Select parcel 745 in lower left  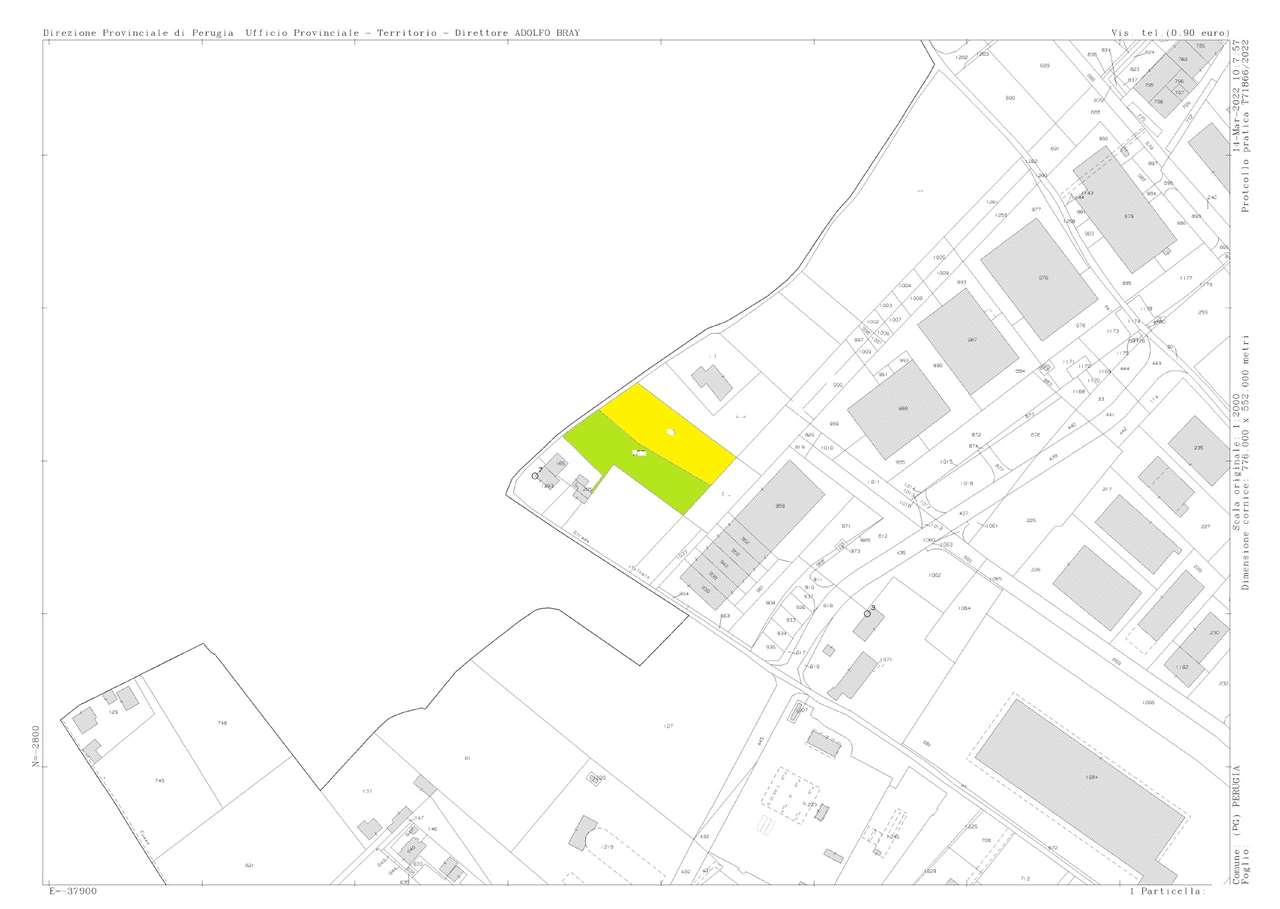coord(158,780)
